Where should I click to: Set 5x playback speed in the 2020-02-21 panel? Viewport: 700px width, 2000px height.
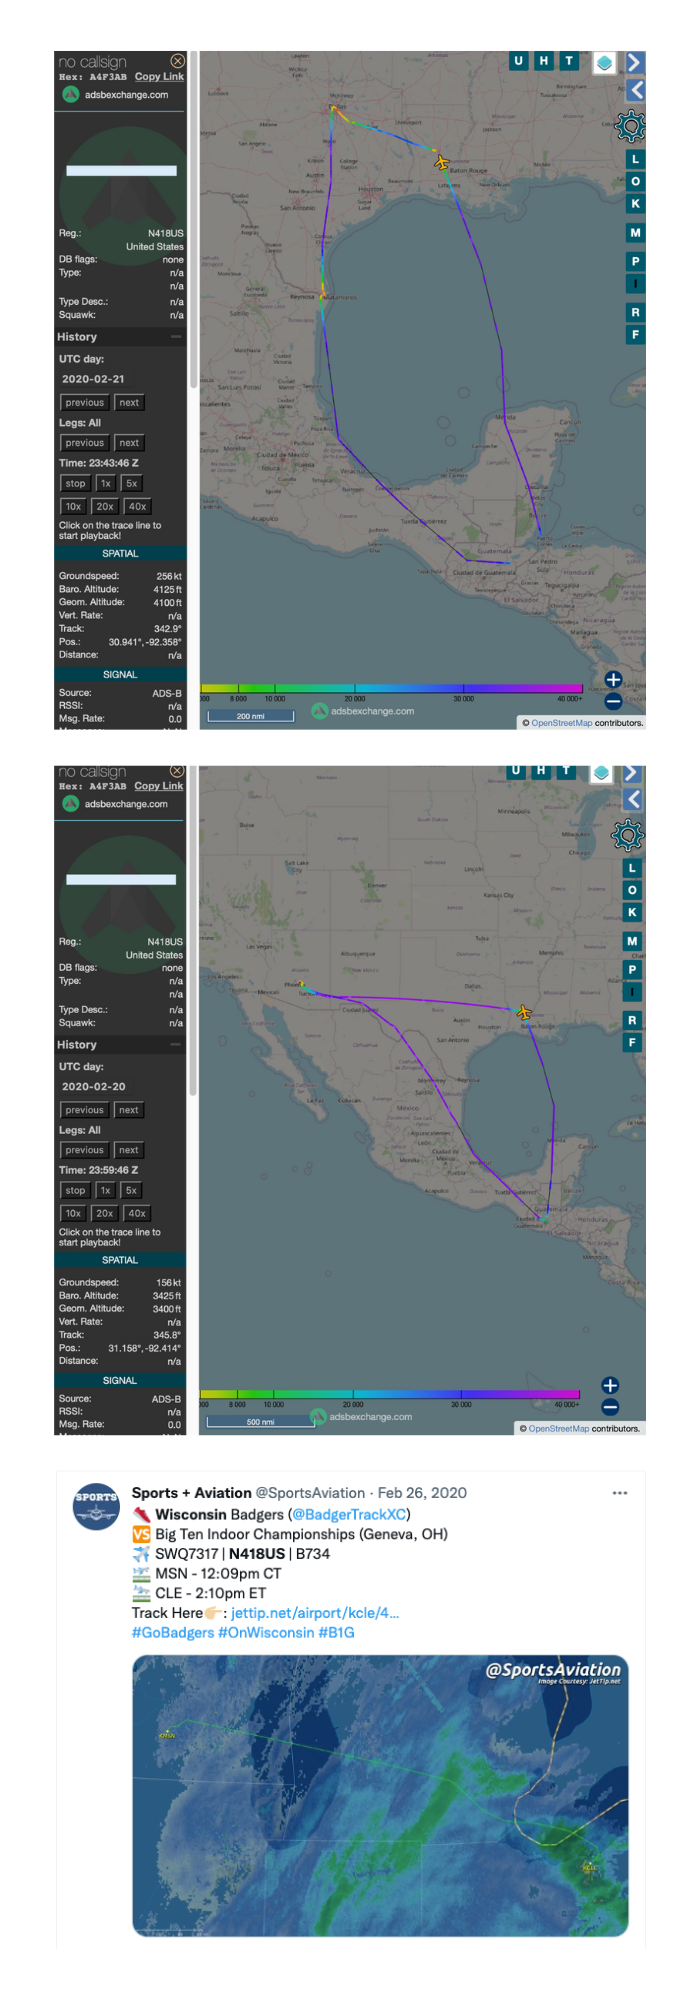click(x=131, y=483)
